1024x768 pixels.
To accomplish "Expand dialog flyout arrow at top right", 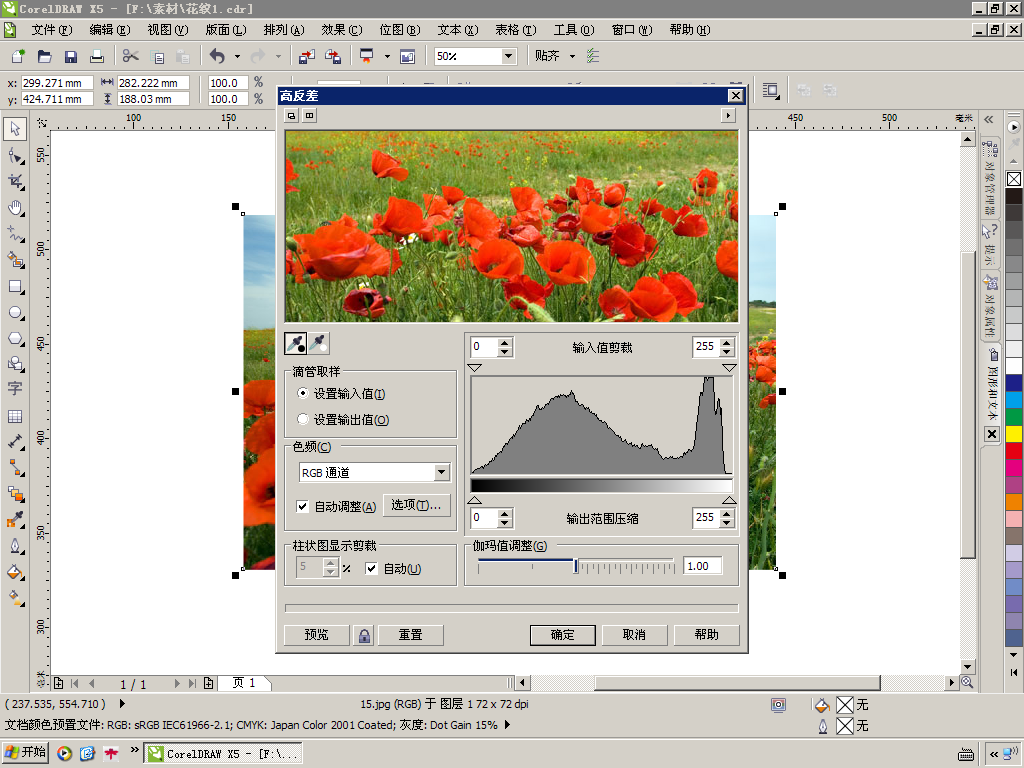I will (x=728, y=116).
